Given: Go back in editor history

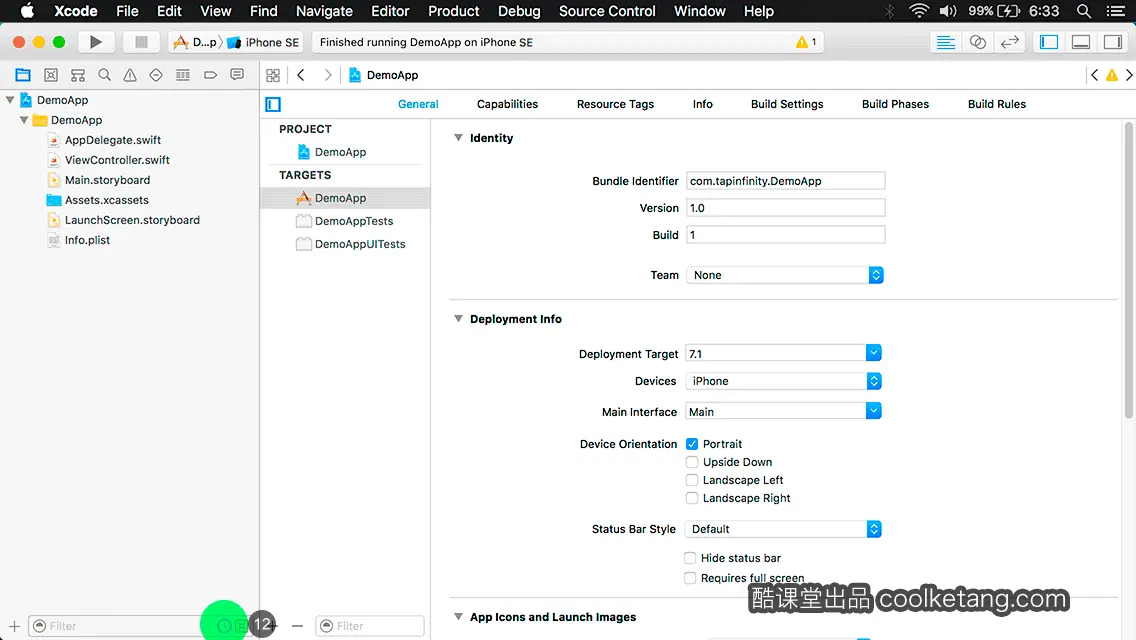Looking at the screenshot, I should click(301, 75).
